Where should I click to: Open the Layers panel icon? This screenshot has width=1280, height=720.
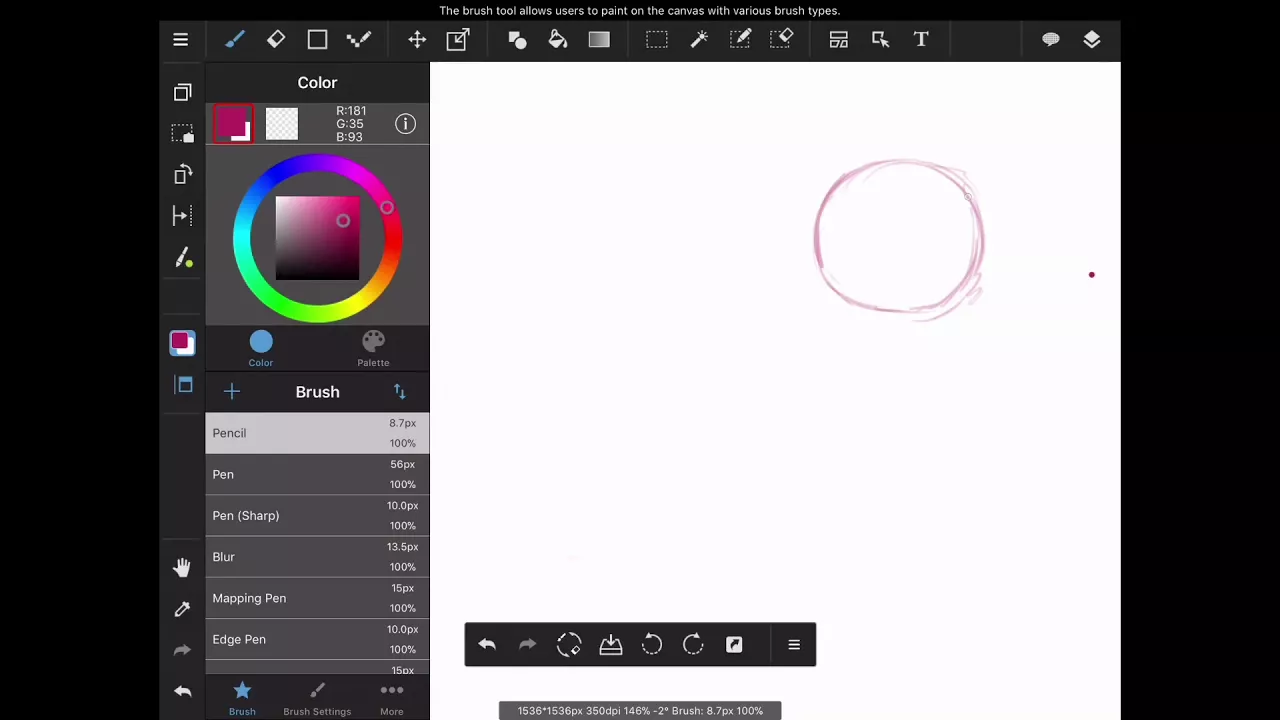pyautogui.click(x=1092, y=40)
